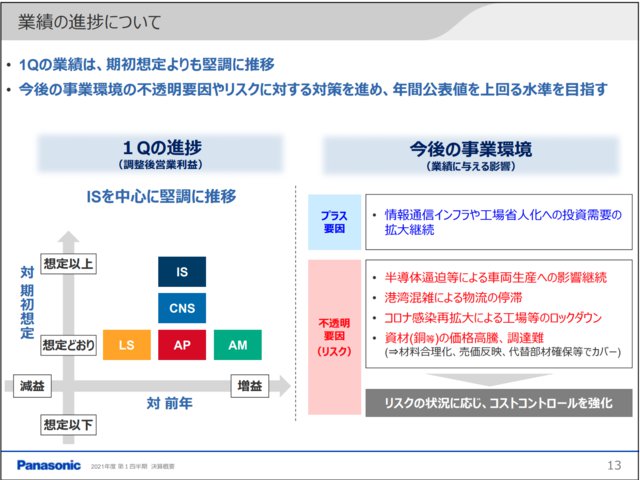Image resolution: width=640 pixels, height=480 pixels.
Task: Click the page number 13
Action: point(614,465)
